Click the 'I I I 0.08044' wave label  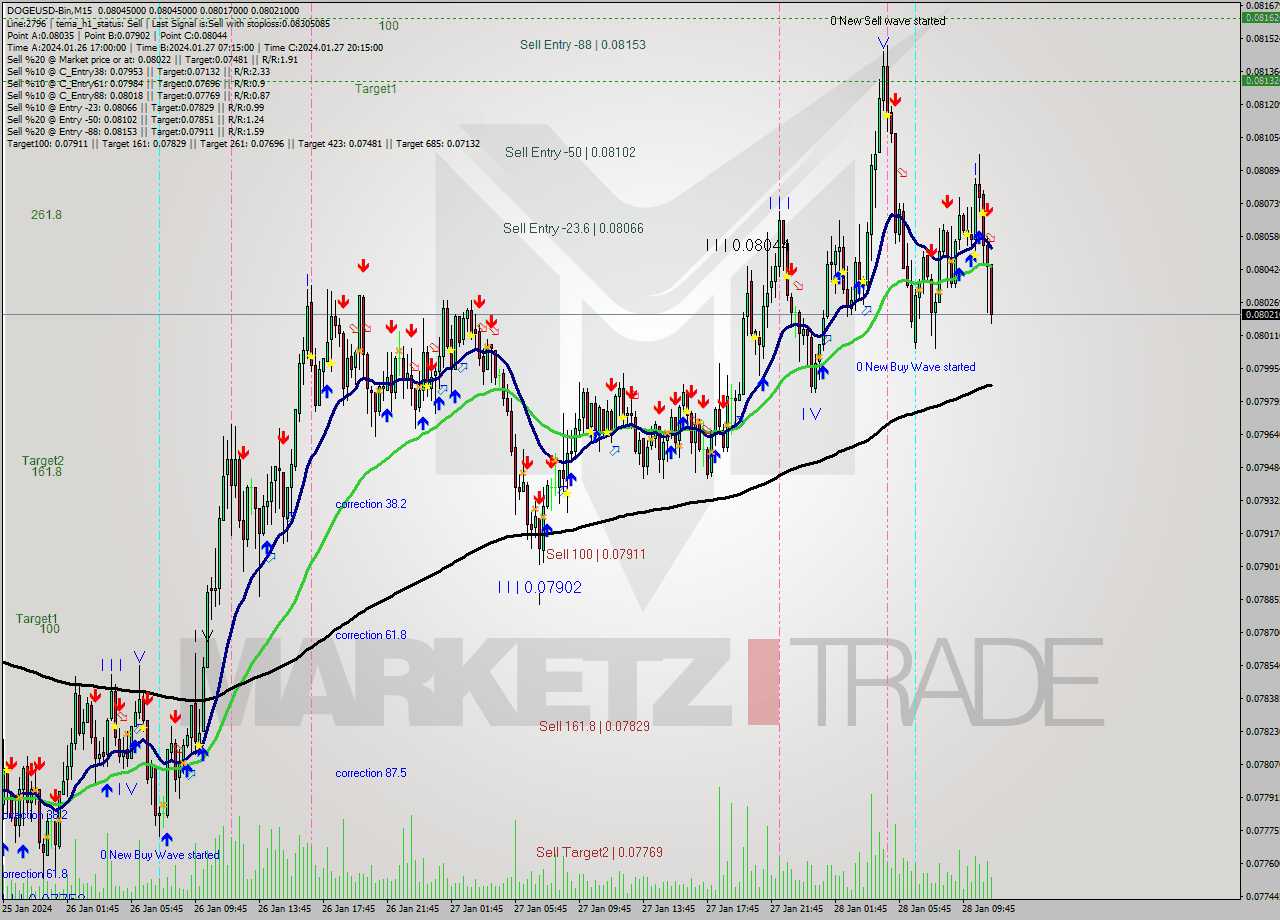747,244
